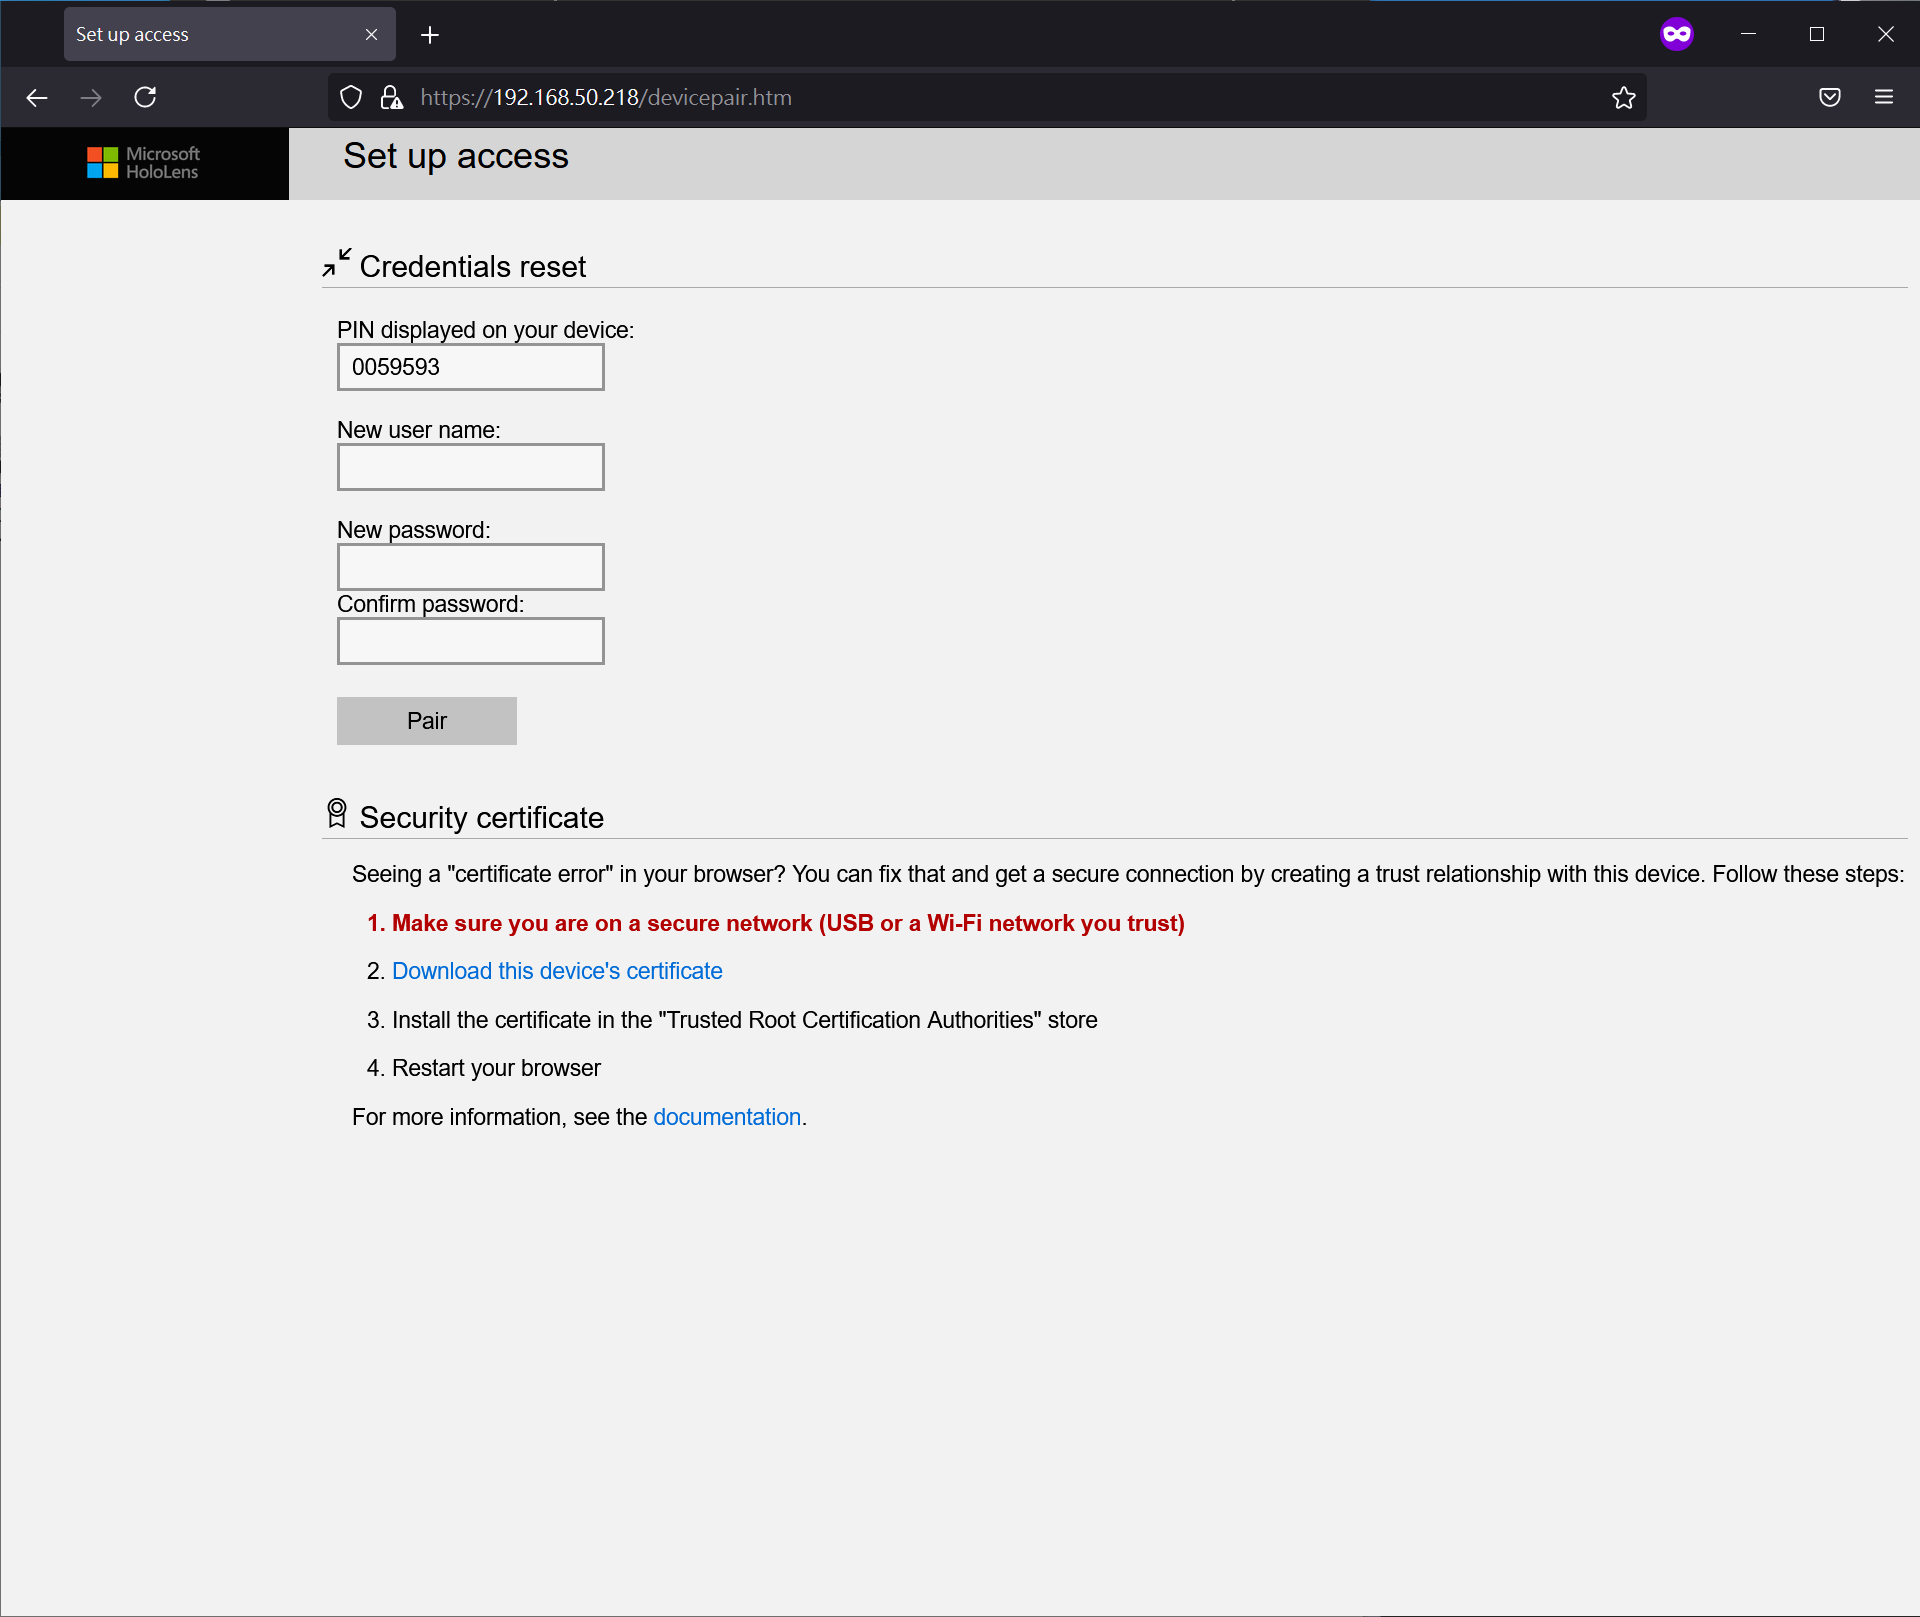Reload the page using refresh icon

(145, 97)
